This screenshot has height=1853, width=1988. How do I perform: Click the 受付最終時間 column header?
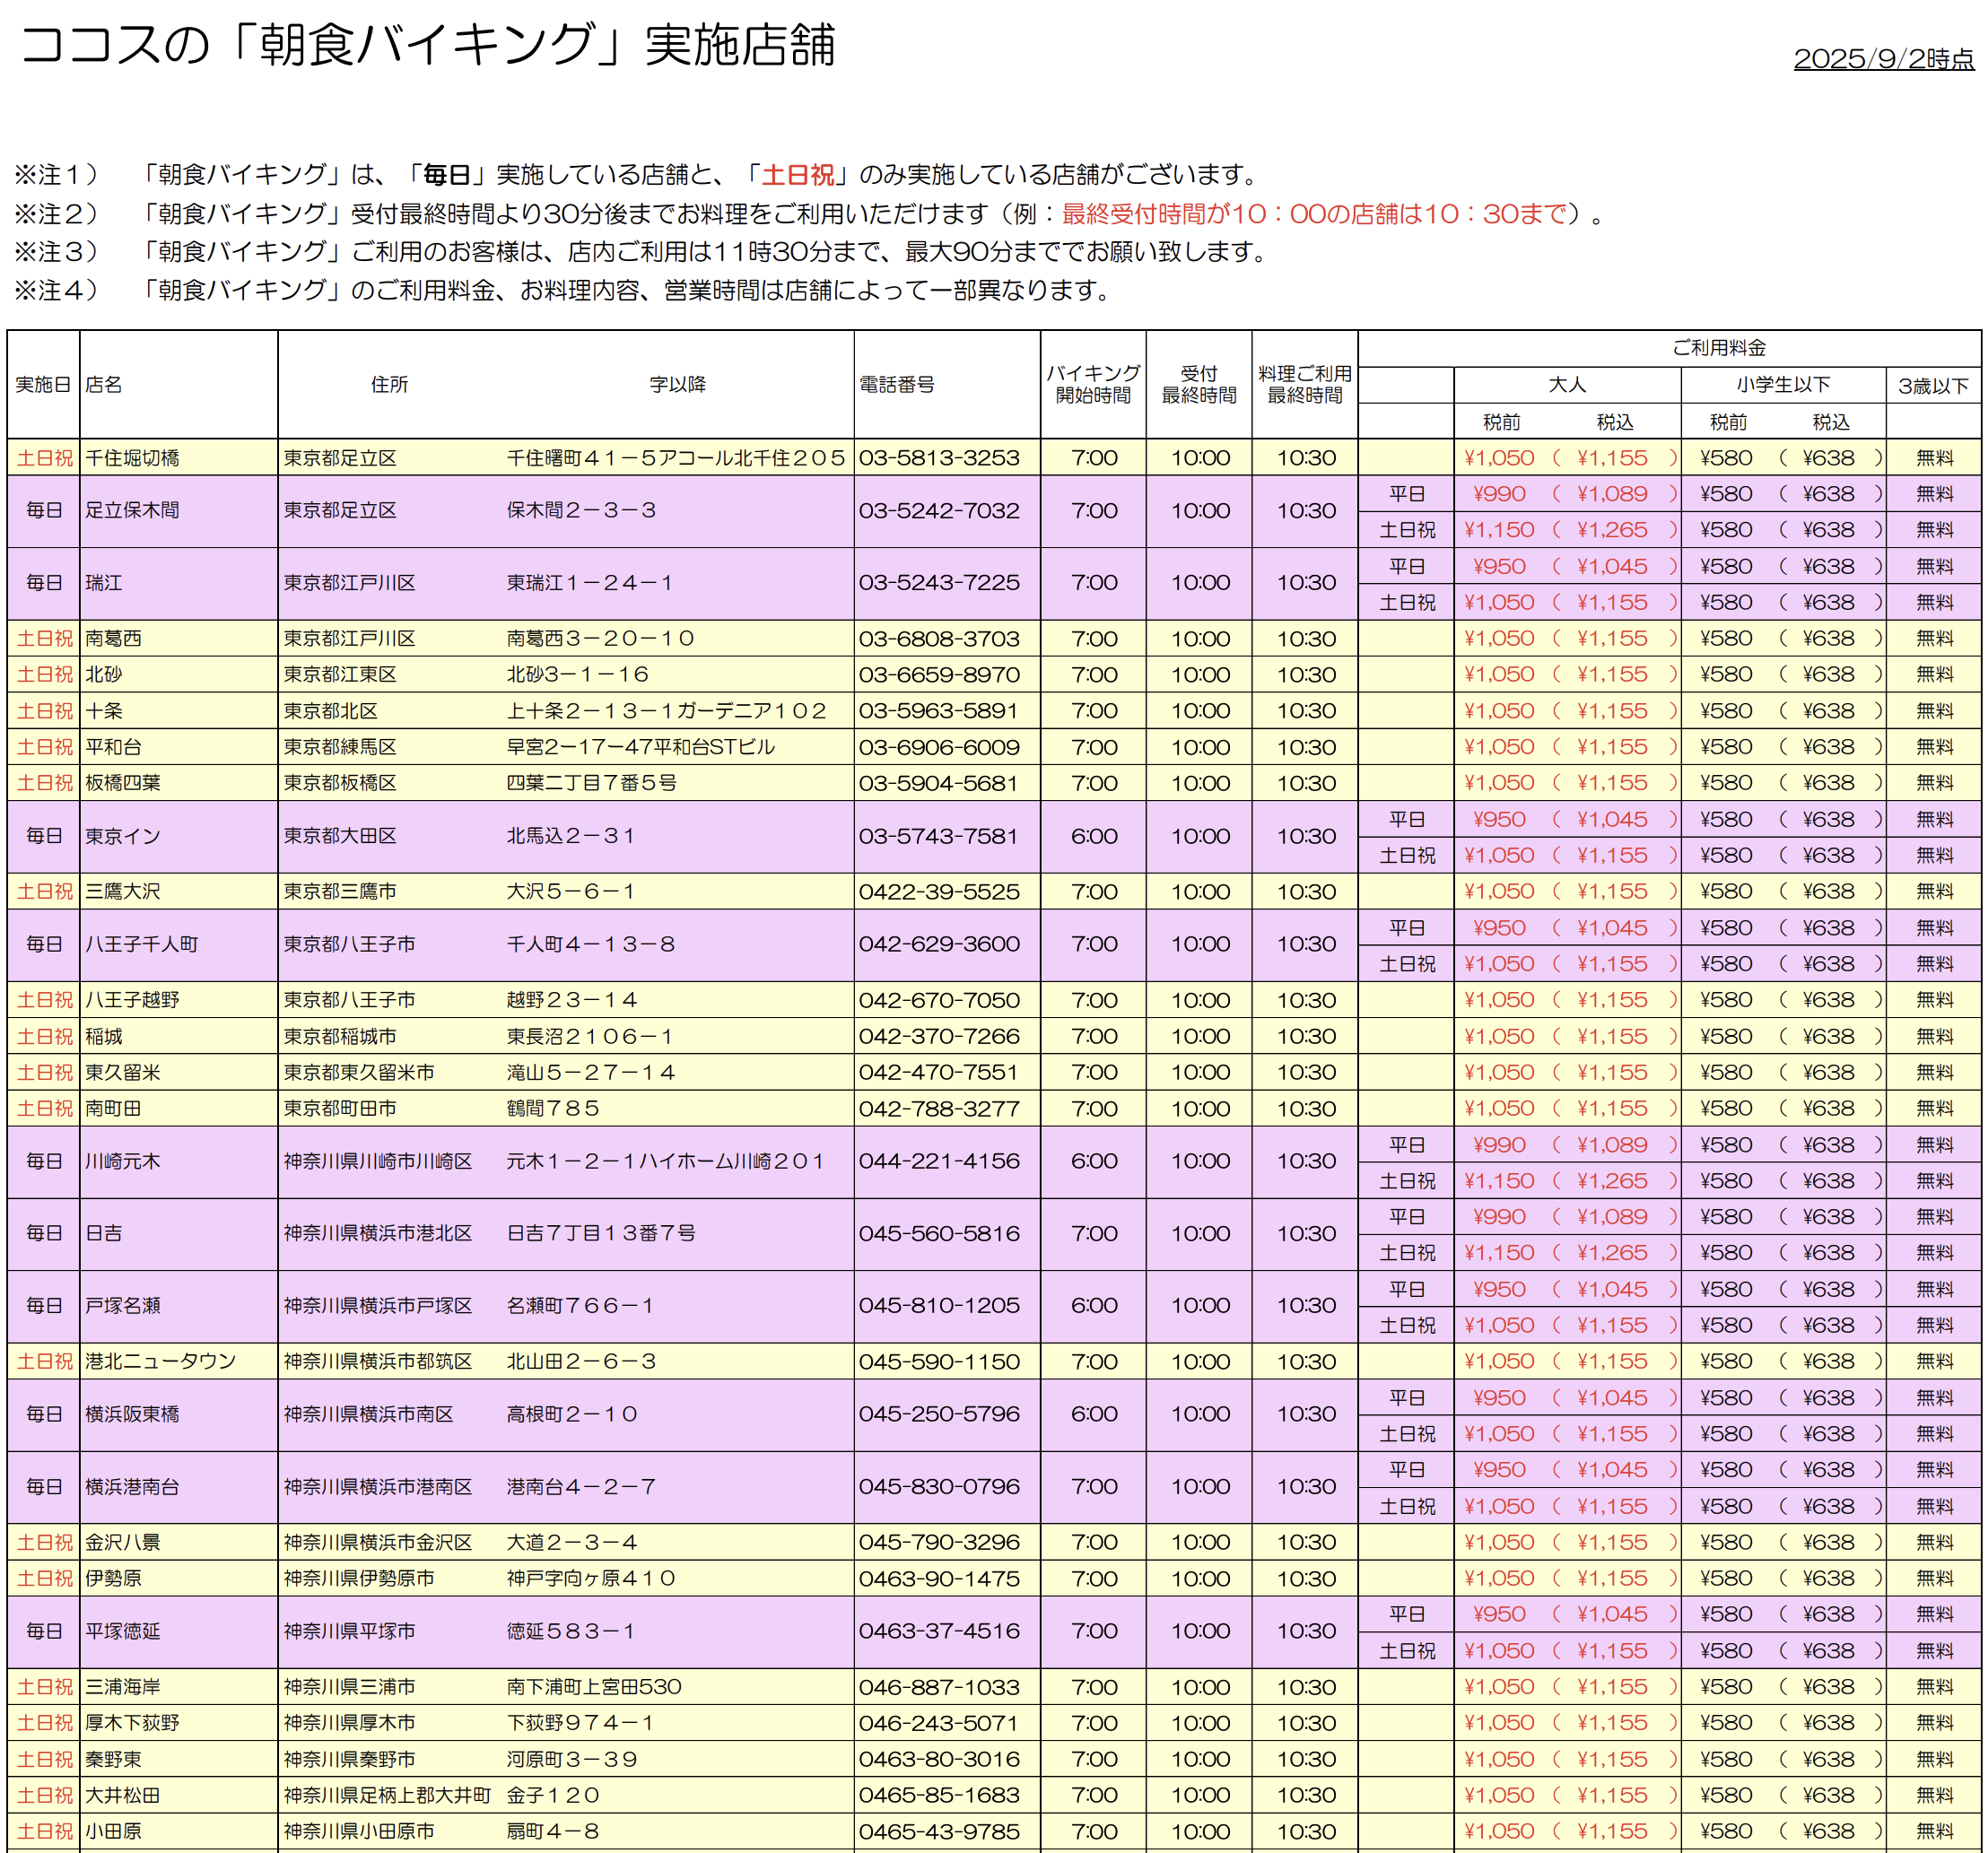click(x=1198, y=385)
